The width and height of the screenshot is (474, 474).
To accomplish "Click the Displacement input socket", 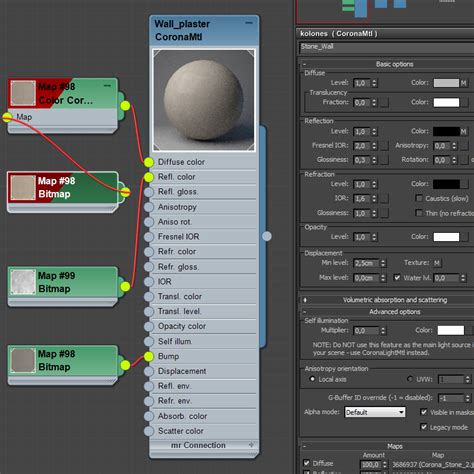I will coord(149,371).
